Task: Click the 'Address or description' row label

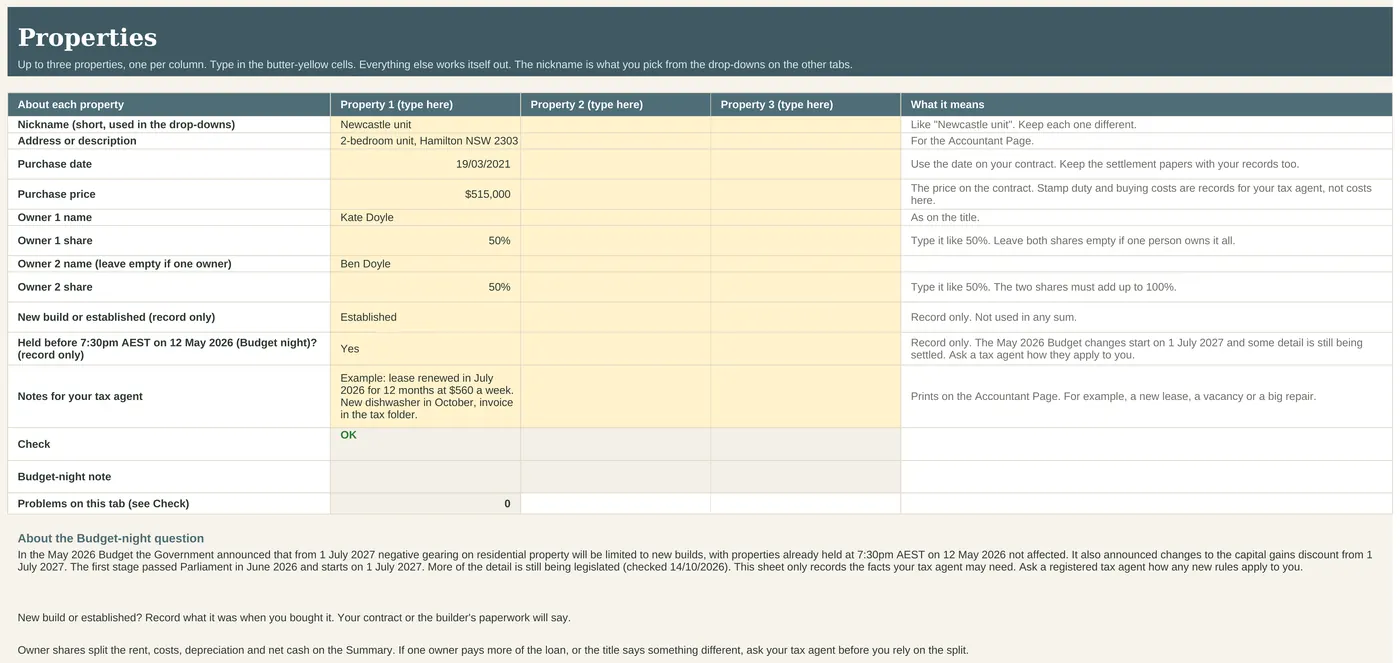Action: pyautogui.click(x=77, y=141)
